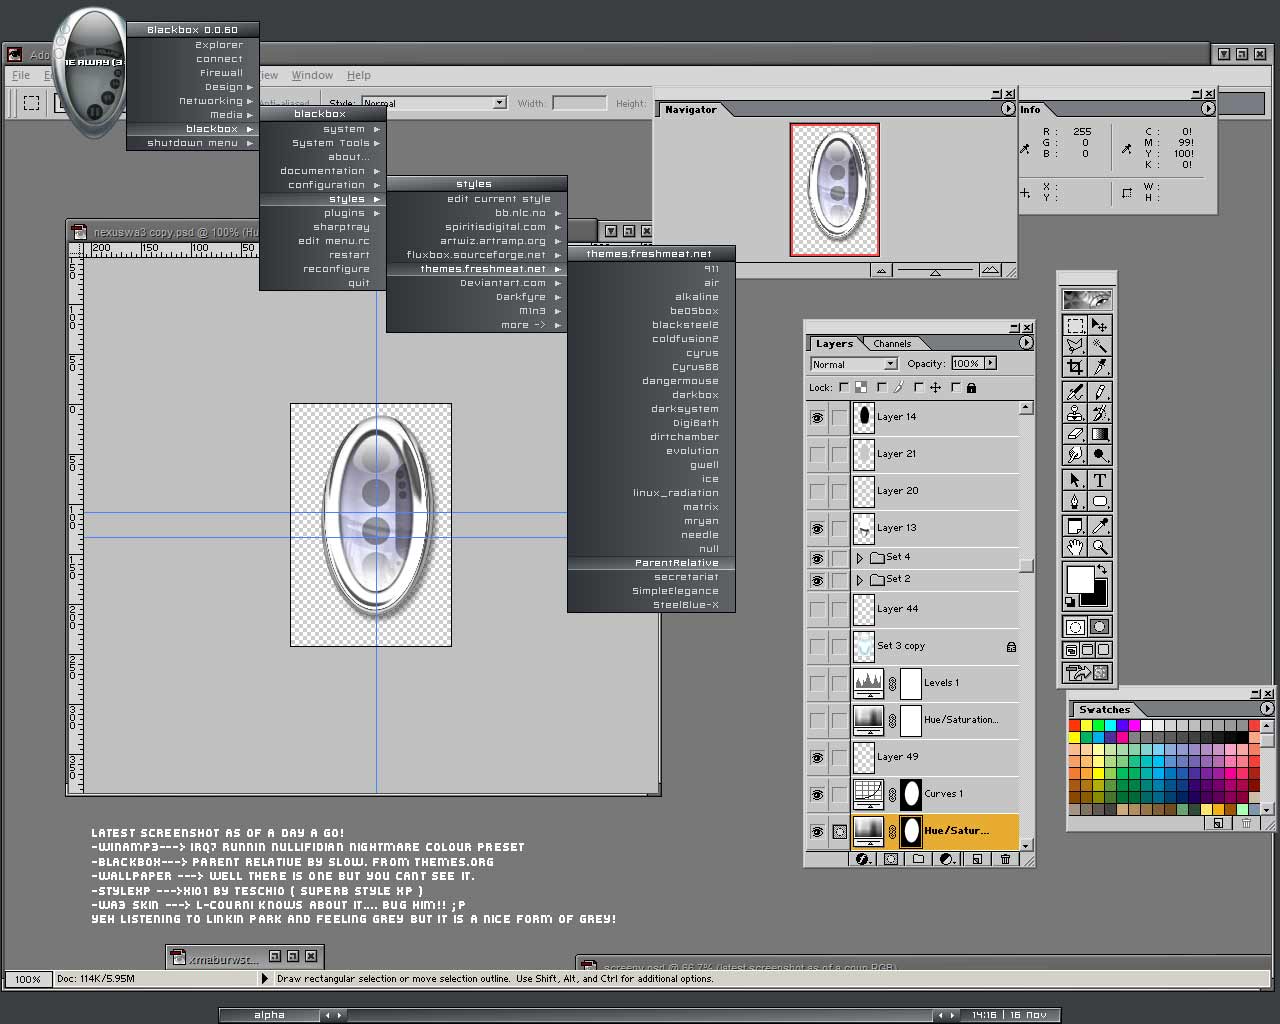
Task: Select the Move tool in toolbox
Action: point(1100,326)
